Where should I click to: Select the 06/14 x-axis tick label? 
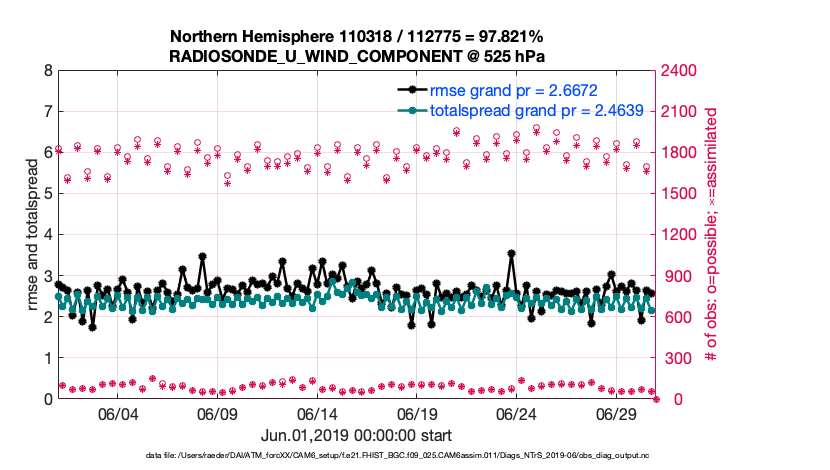(316, 415)
